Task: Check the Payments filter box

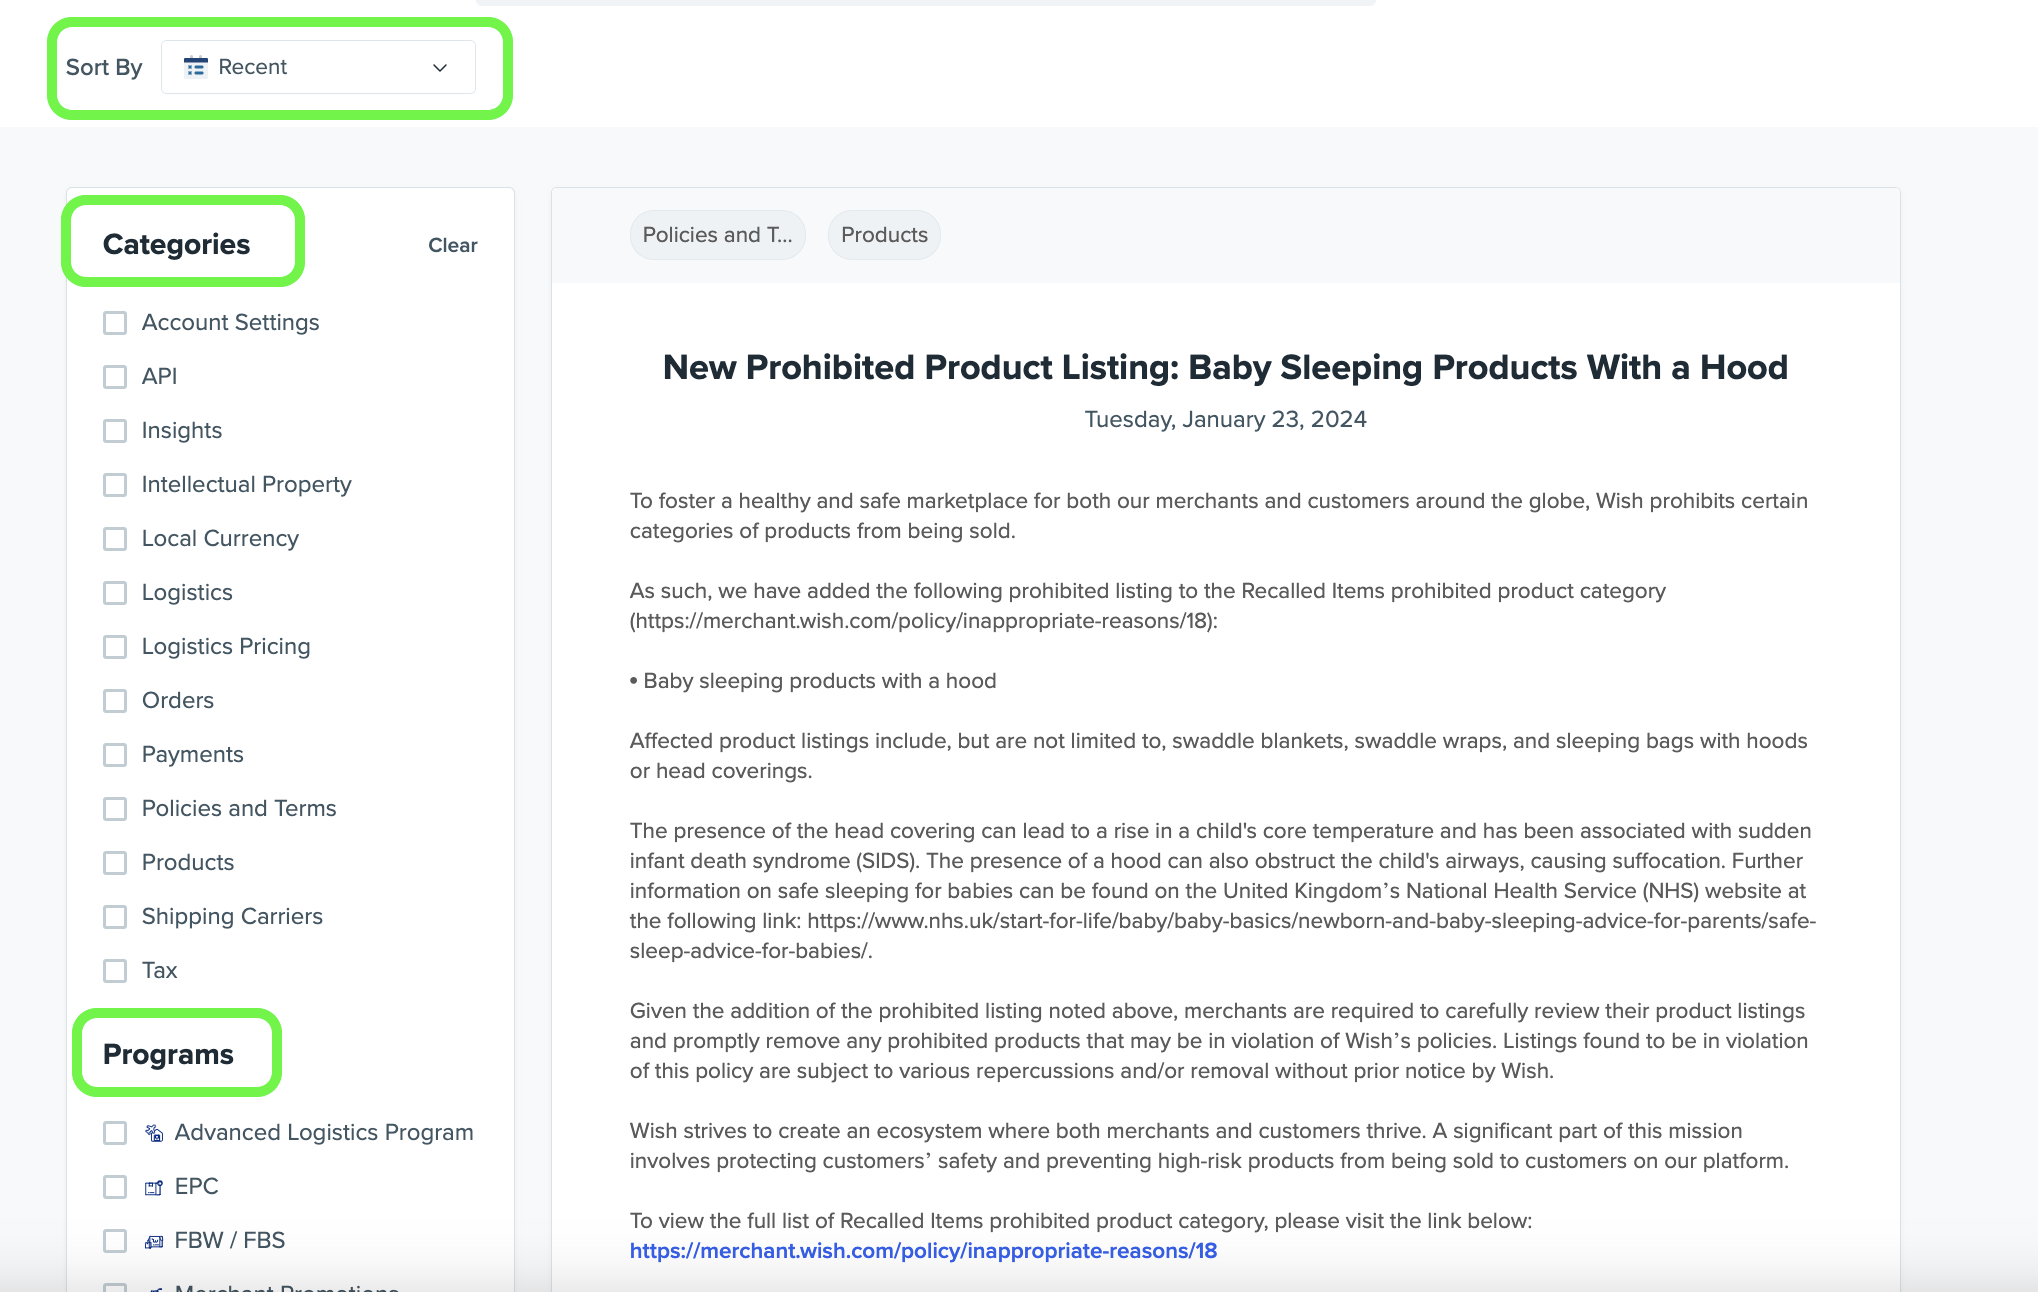Action: [x=115, y=755]
